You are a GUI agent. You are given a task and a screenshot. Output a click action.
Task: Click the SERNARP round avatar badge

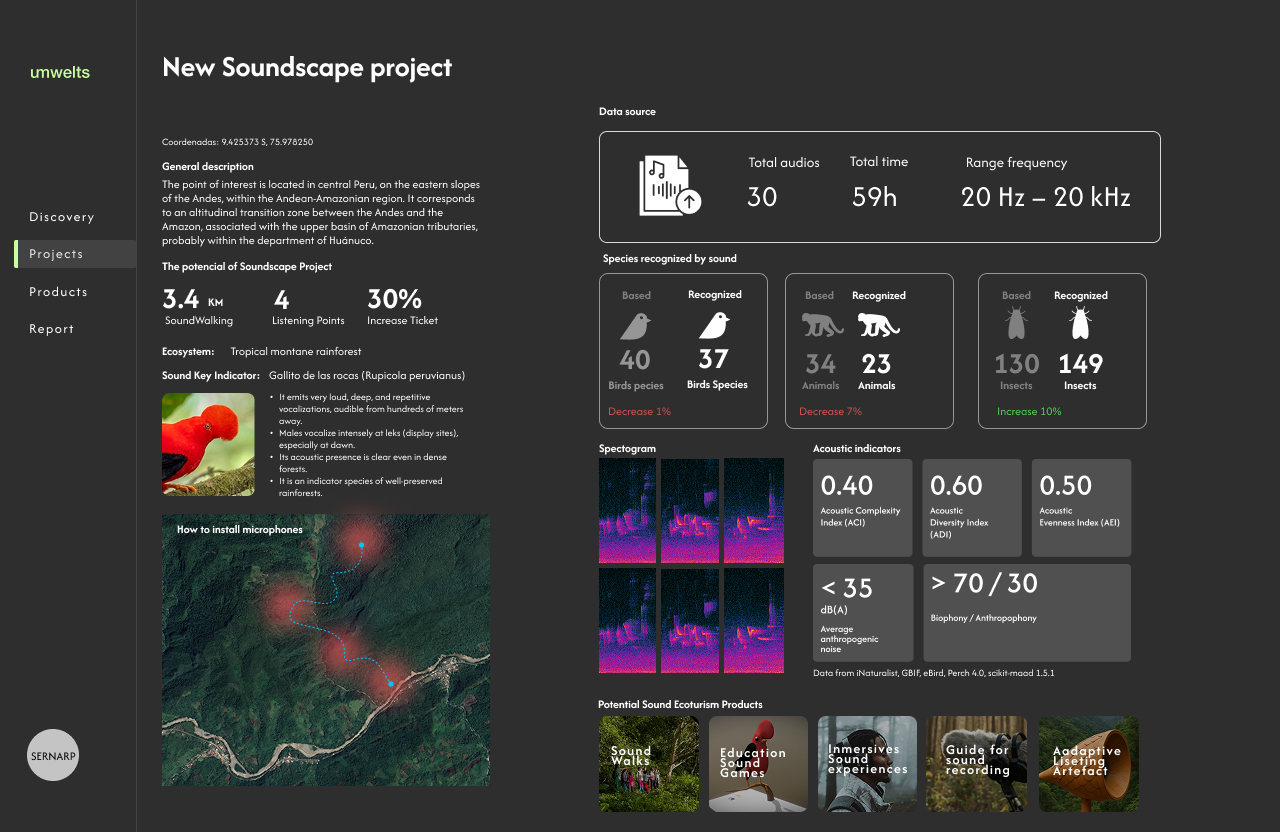tap(53, 755)
